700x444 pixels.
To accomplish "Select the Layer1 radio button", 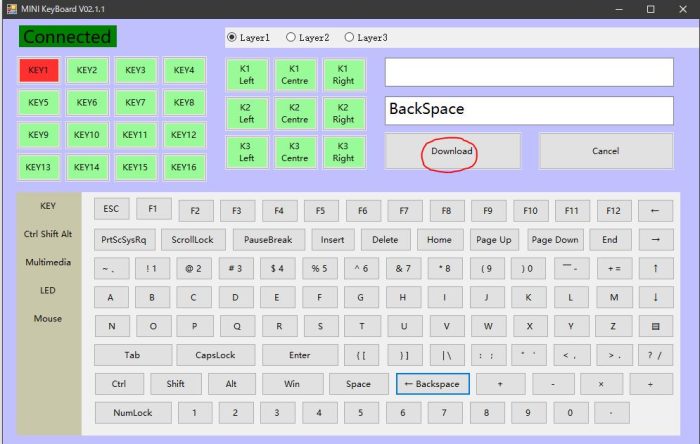I will click(x=233, y=38).
